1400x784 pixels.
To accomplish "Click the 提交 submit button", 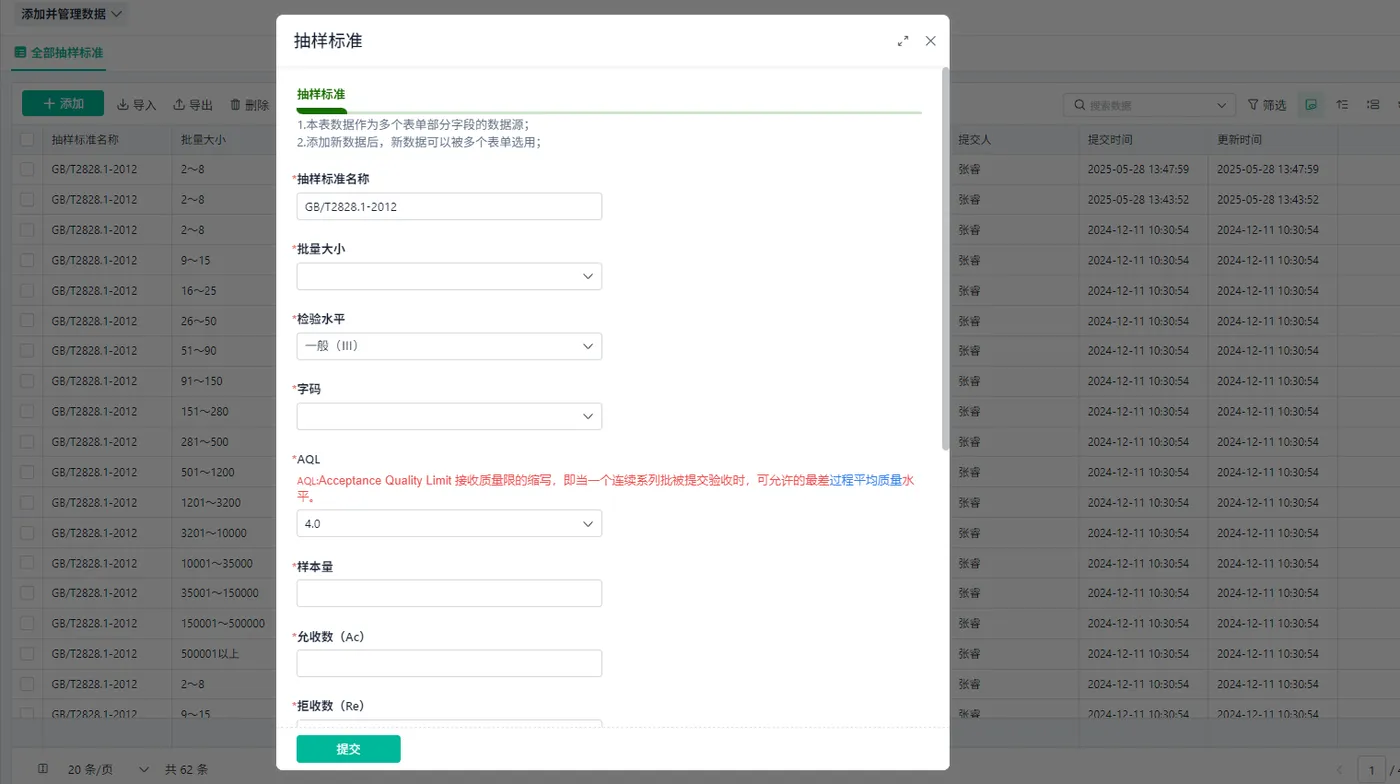I will click(348, 749).
